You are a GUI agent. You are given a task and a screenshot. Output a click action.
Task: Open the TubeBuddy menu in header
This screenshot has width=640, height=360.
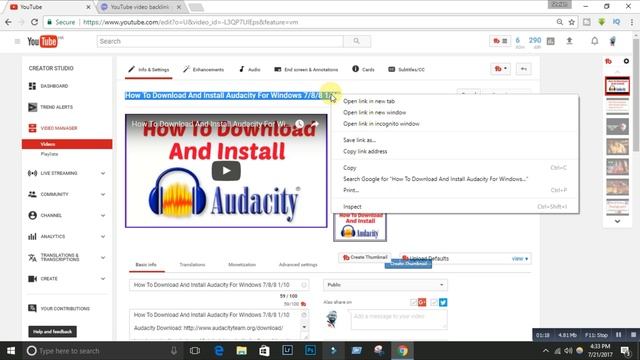point(500,41)
